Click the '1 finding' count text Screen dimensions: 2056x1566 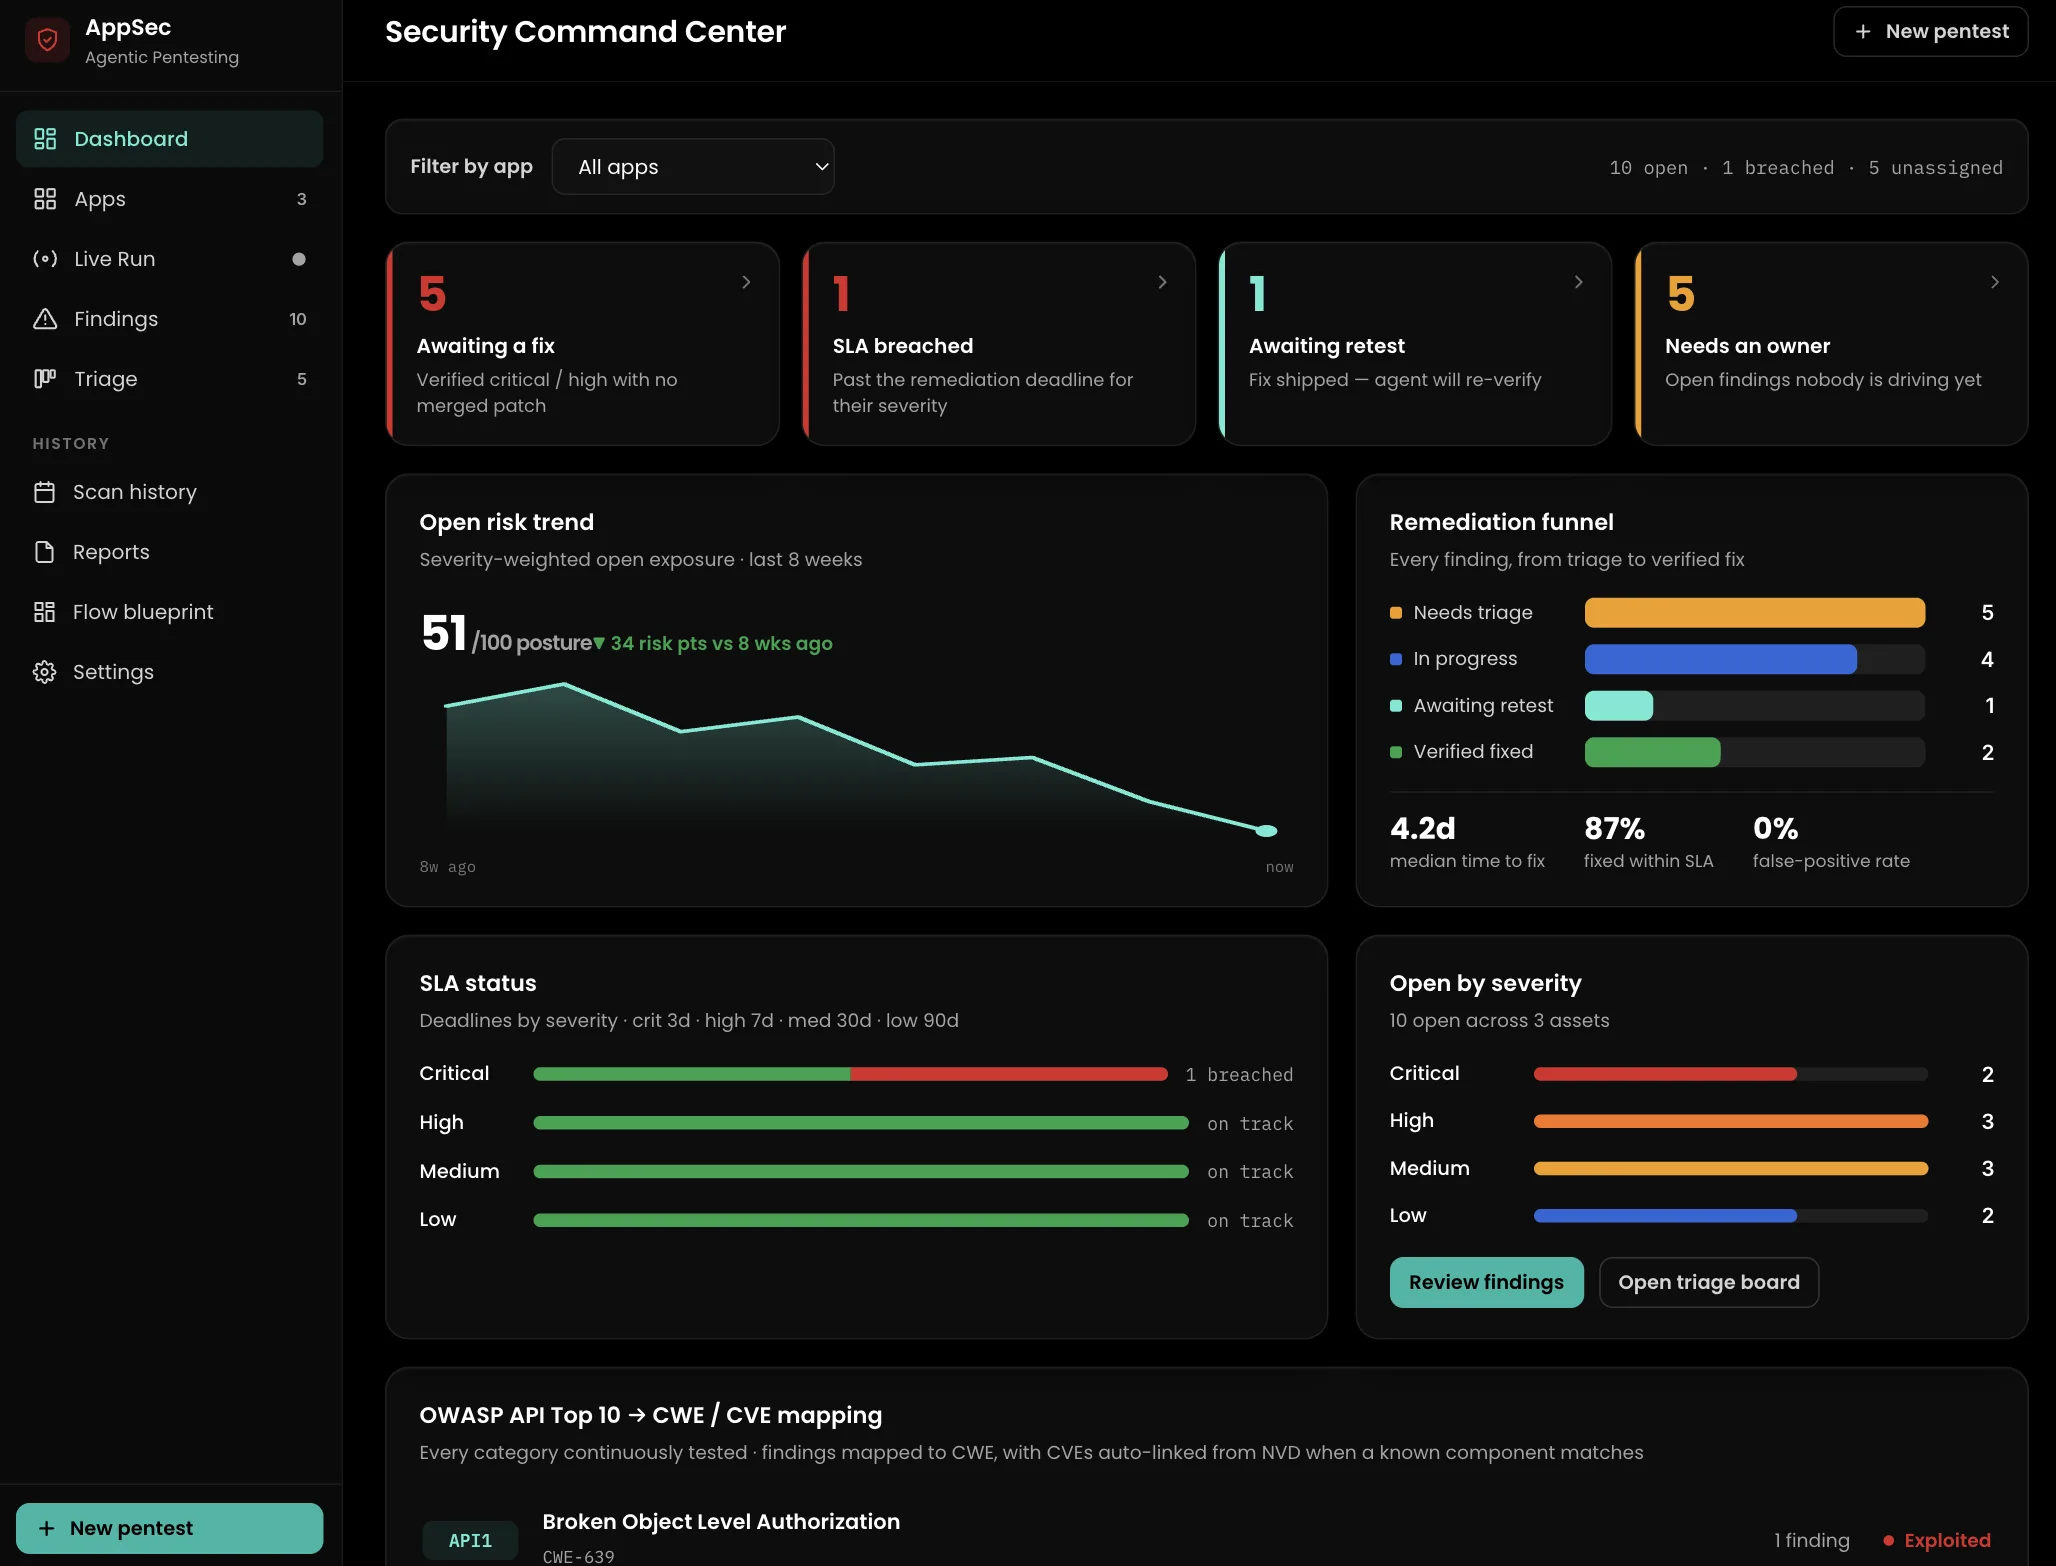tap(1812, 1541)
